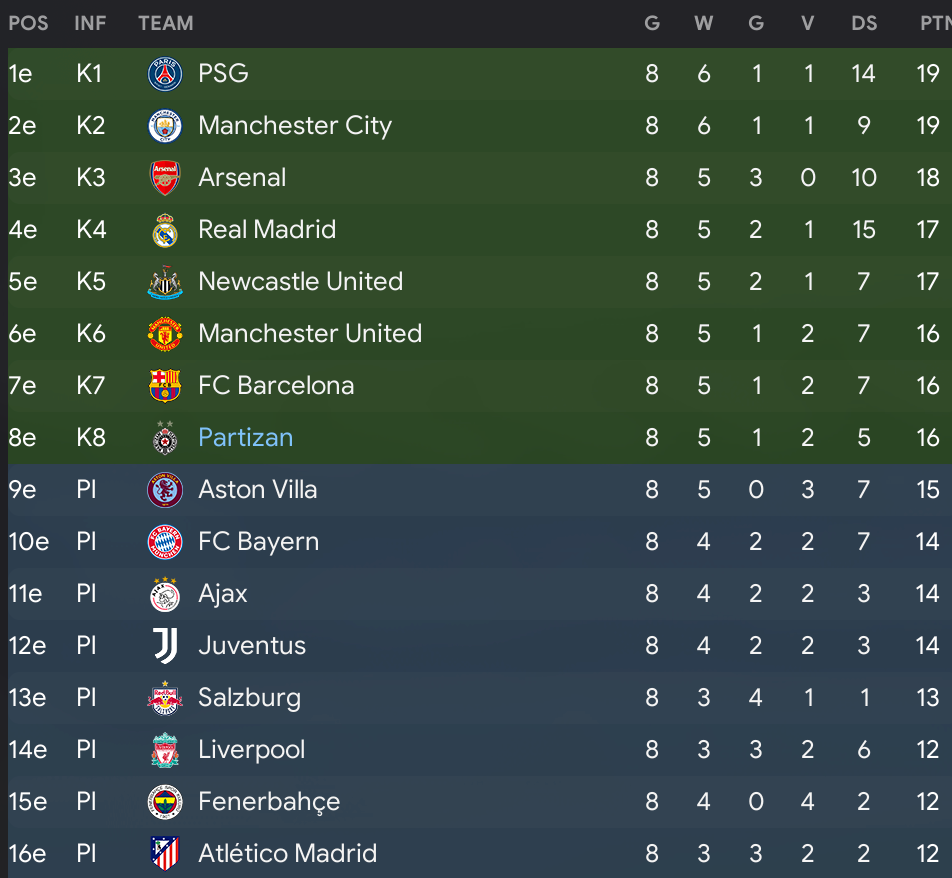The height and width of the screenshot is (878, 952).
Task: Click the Juventus J logo
Action: (165, 645)
